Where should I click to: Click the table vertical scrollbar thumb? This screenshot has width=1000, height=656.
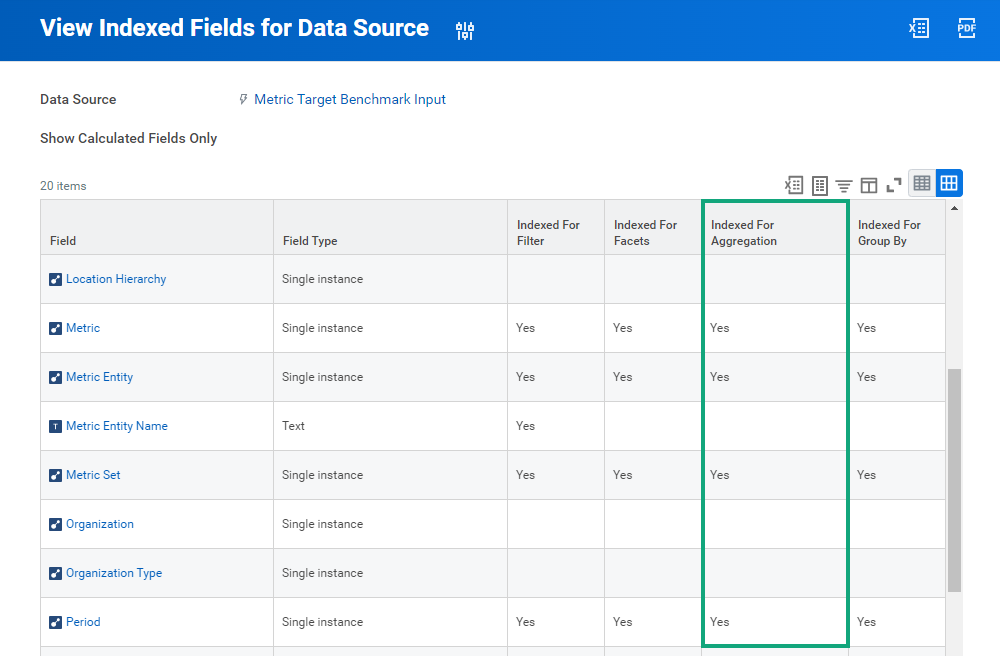pos(954,480)
